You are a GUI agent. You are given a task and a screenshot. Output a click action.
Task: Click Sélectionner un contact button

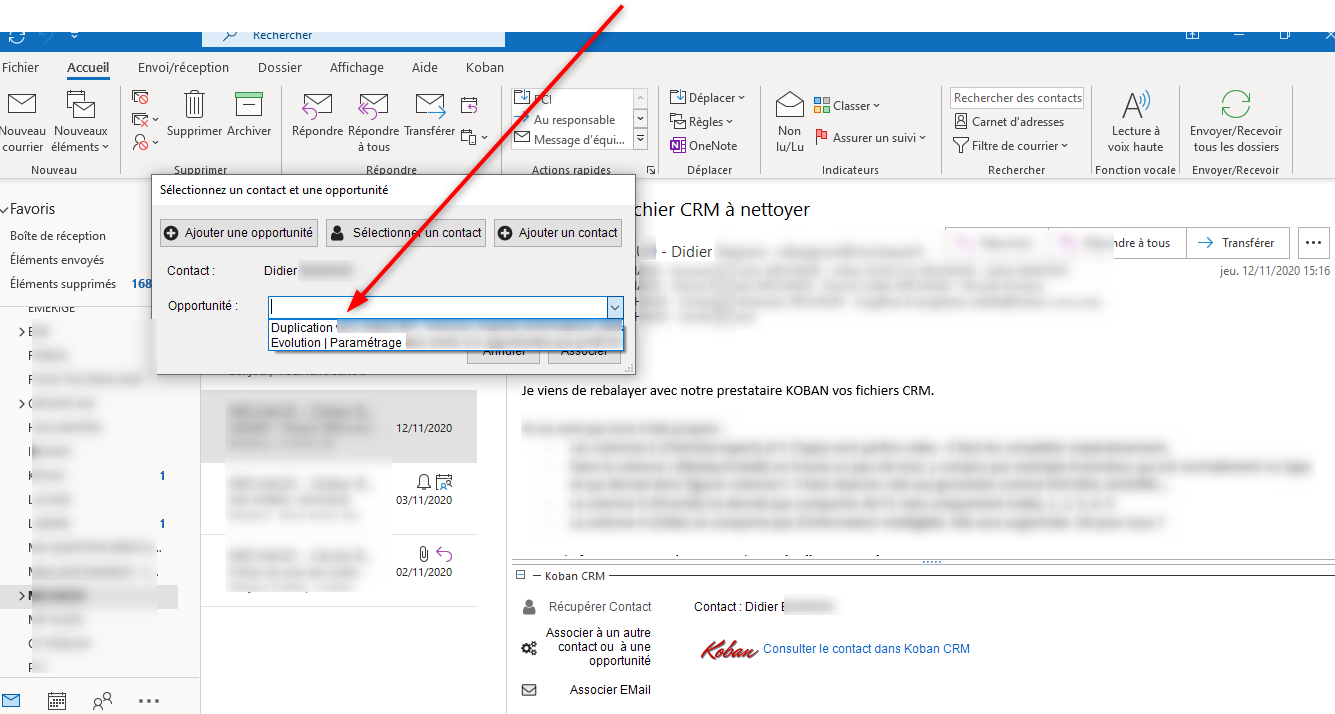pos(406,233)
